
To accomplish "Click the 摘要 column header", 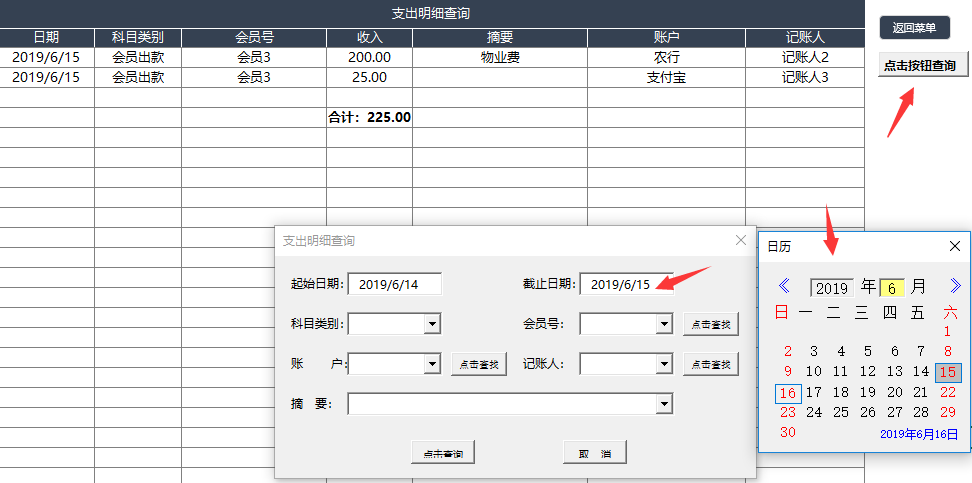I will pyautogui.click(x=500, y=38).
